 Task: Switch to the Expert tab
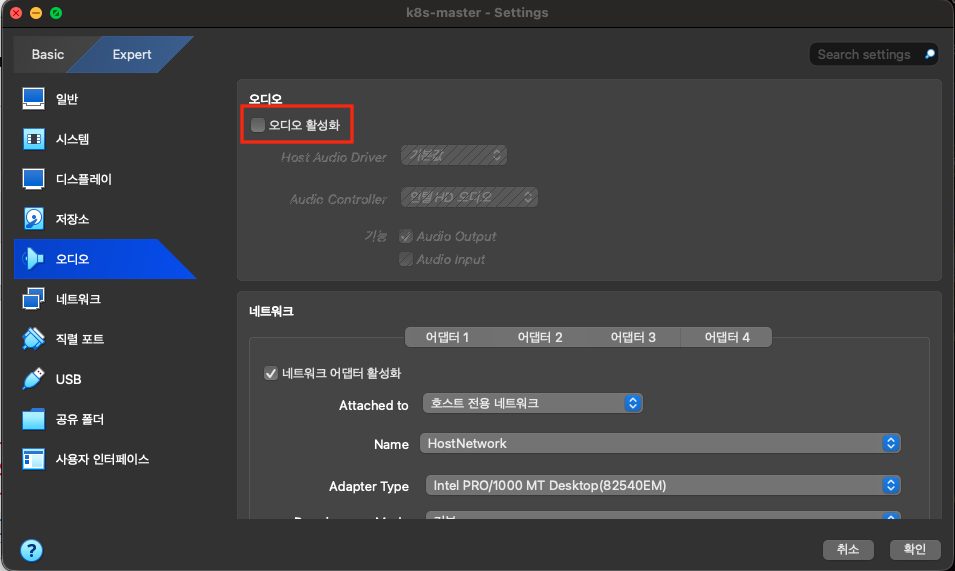click(x=132, y=54)
